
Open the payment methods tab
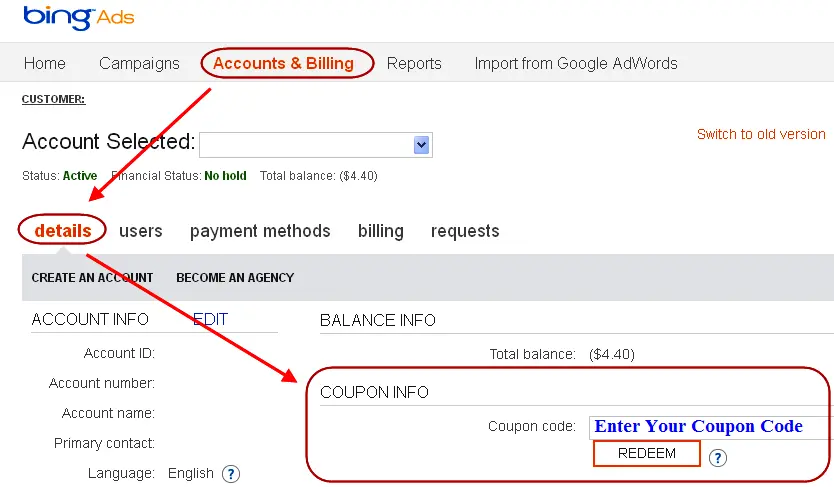(x=260, y=231)
